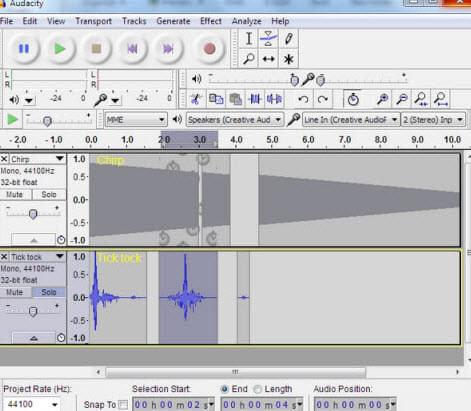471x411 pixels.
Task: Open the Generate menu
Action: (173, 21)
